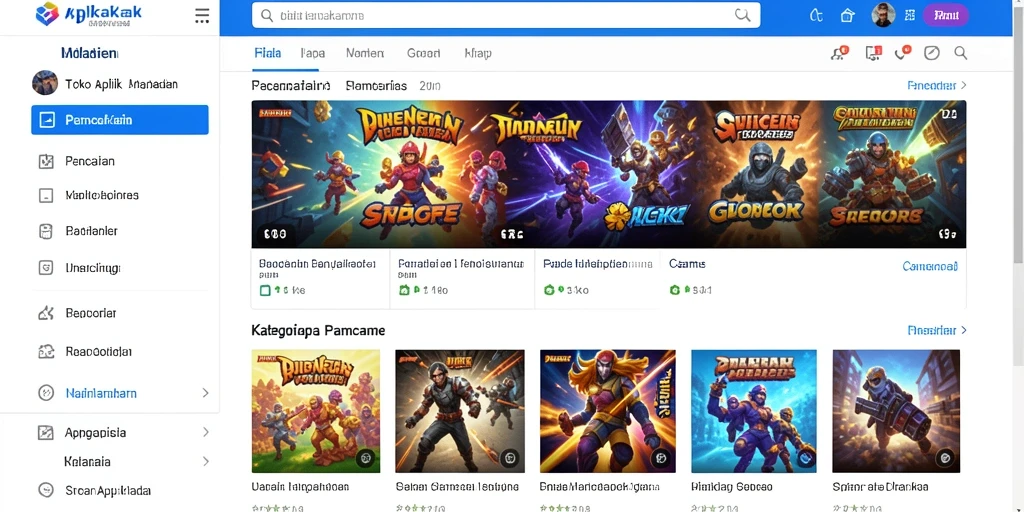Screen dimensions: 1024x512
Task: Open Pencaian in the sidebar
Action: [77, 161]
